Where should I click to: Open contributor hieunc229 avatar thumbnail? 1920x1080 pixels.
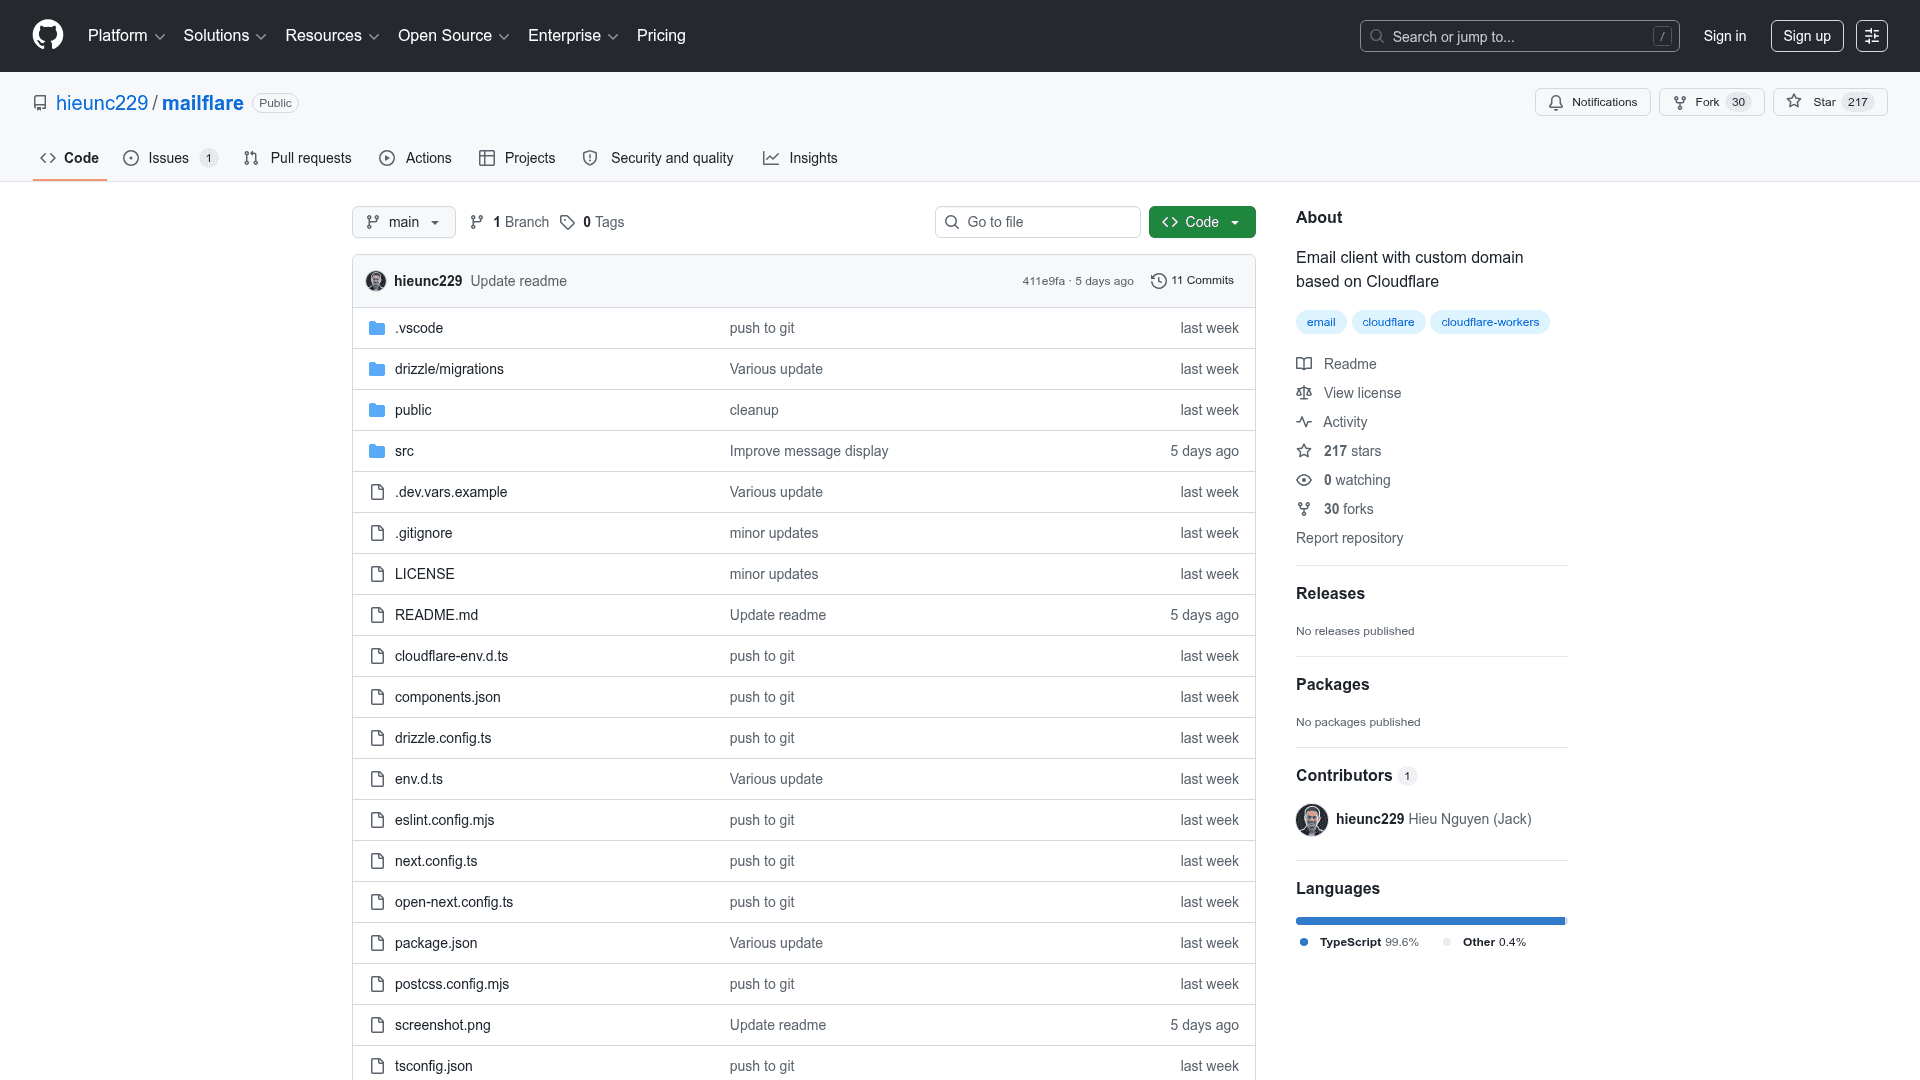coord(1312,819)
